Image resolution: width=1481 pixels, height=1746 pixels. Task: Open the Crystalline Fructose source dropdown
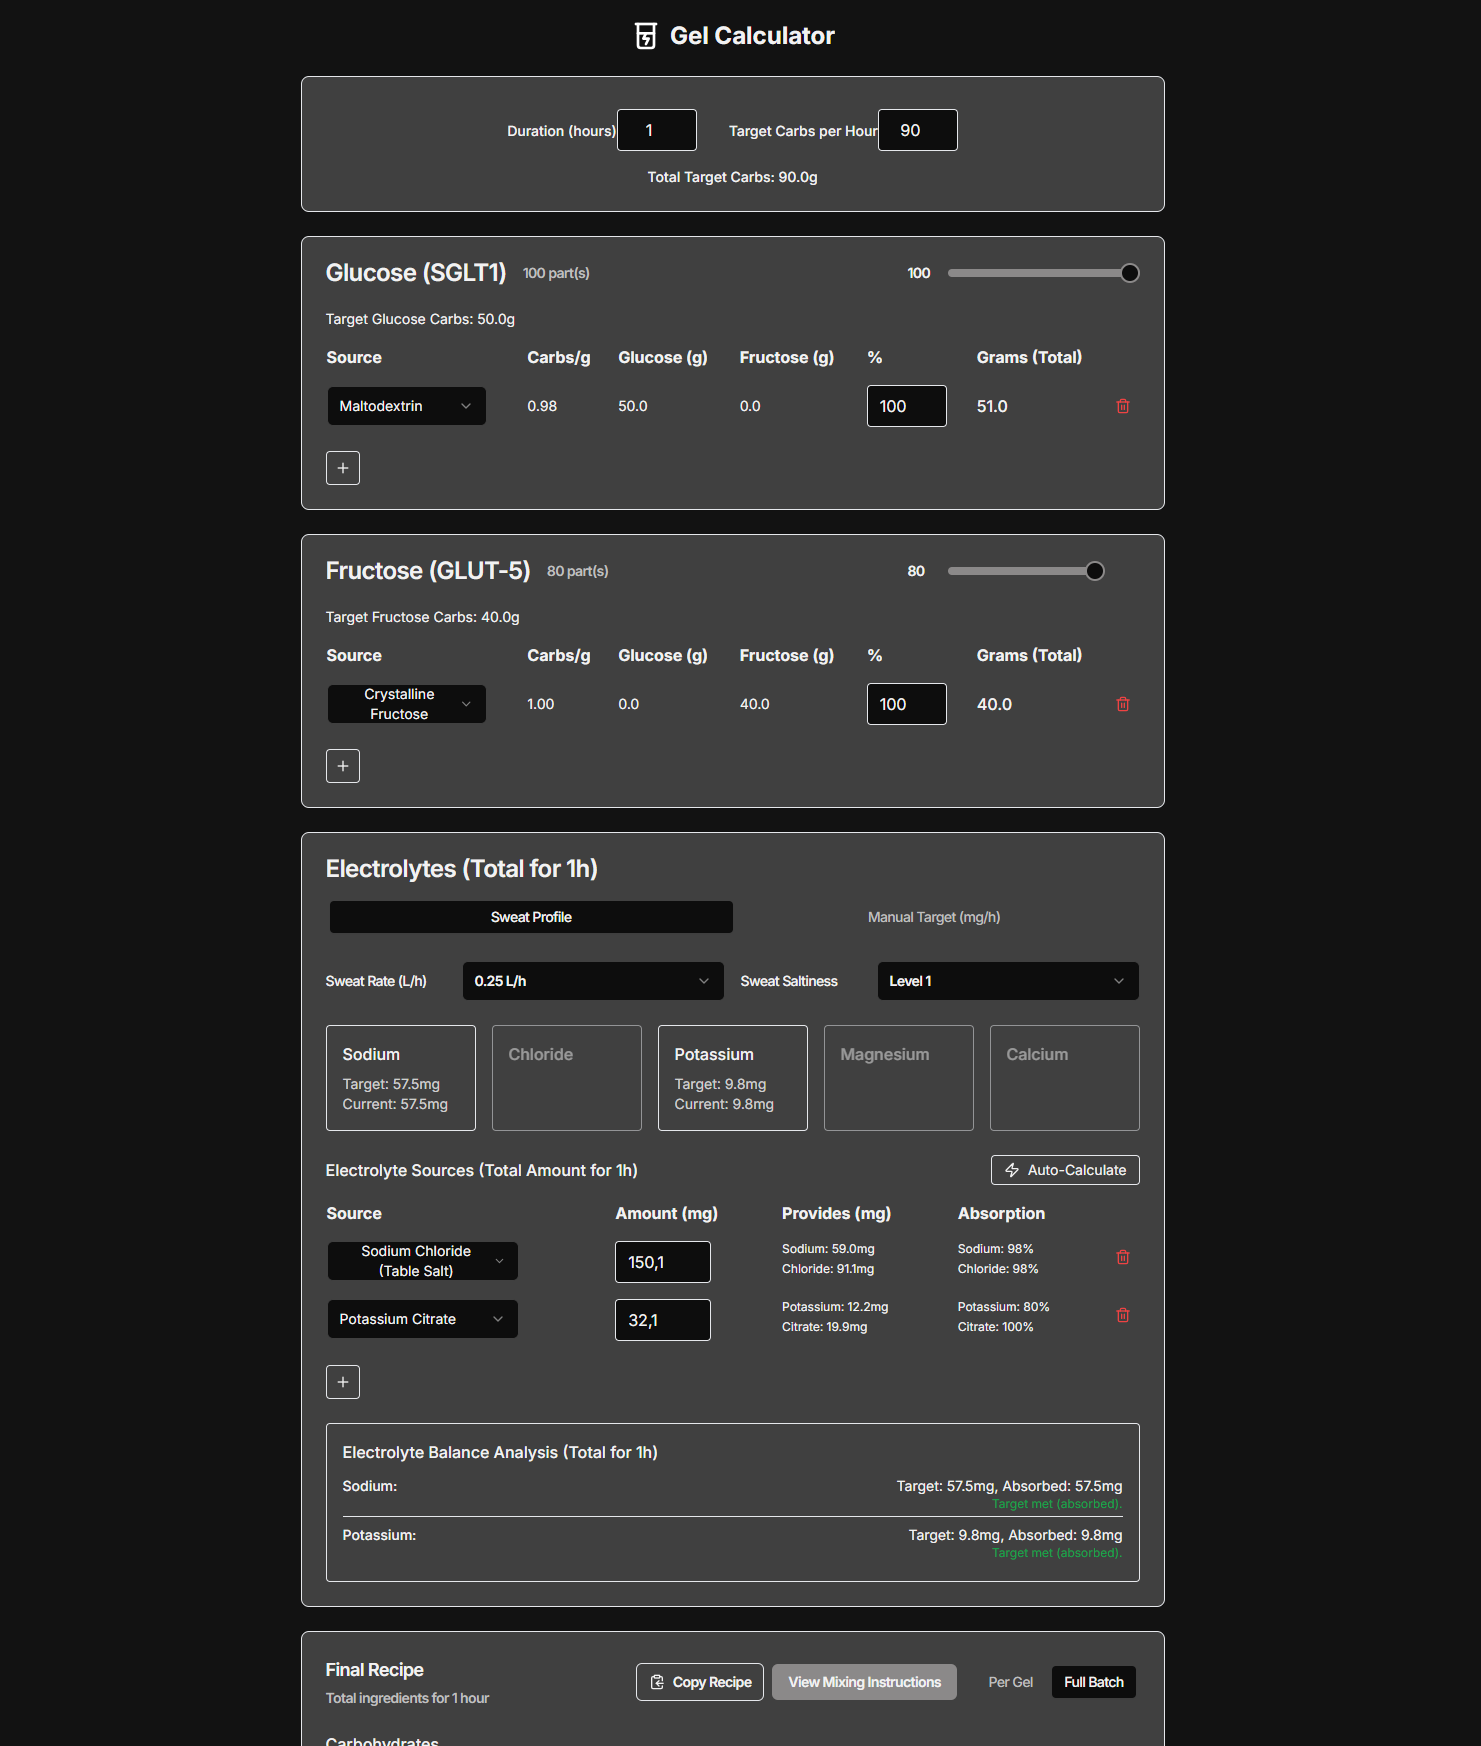point(407,704)
